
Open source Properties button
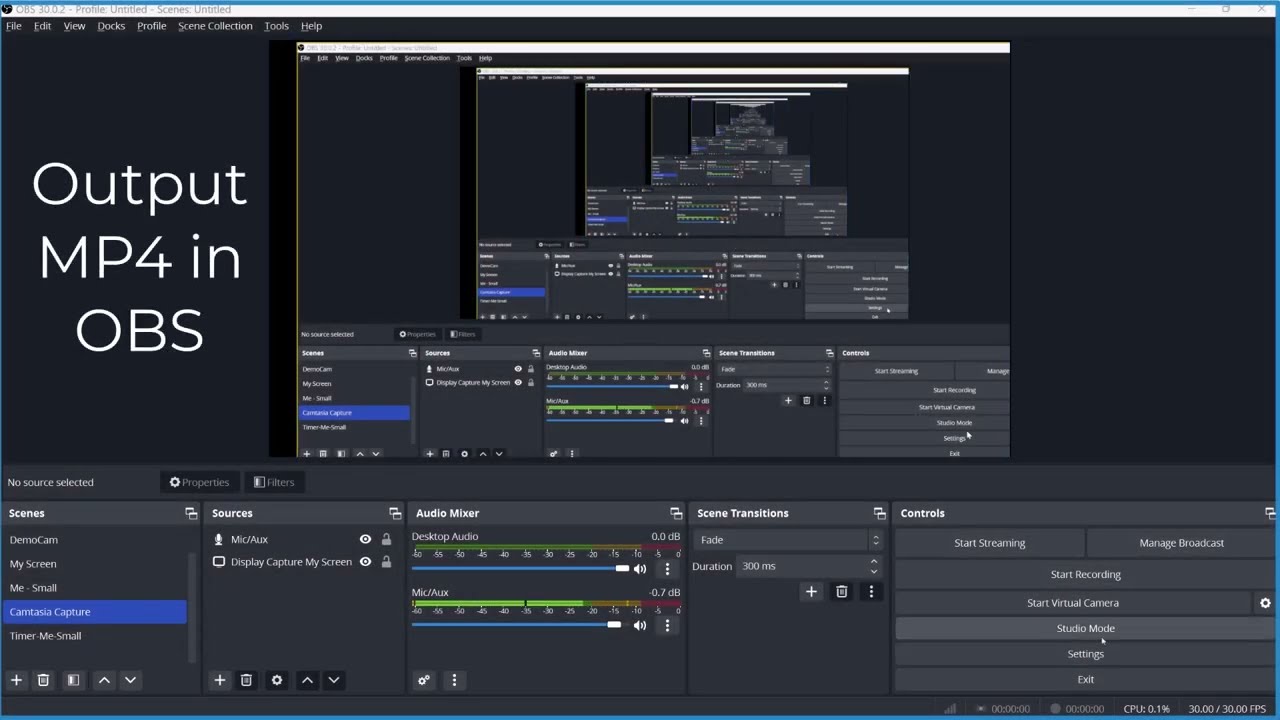click(x=199, y=482)
